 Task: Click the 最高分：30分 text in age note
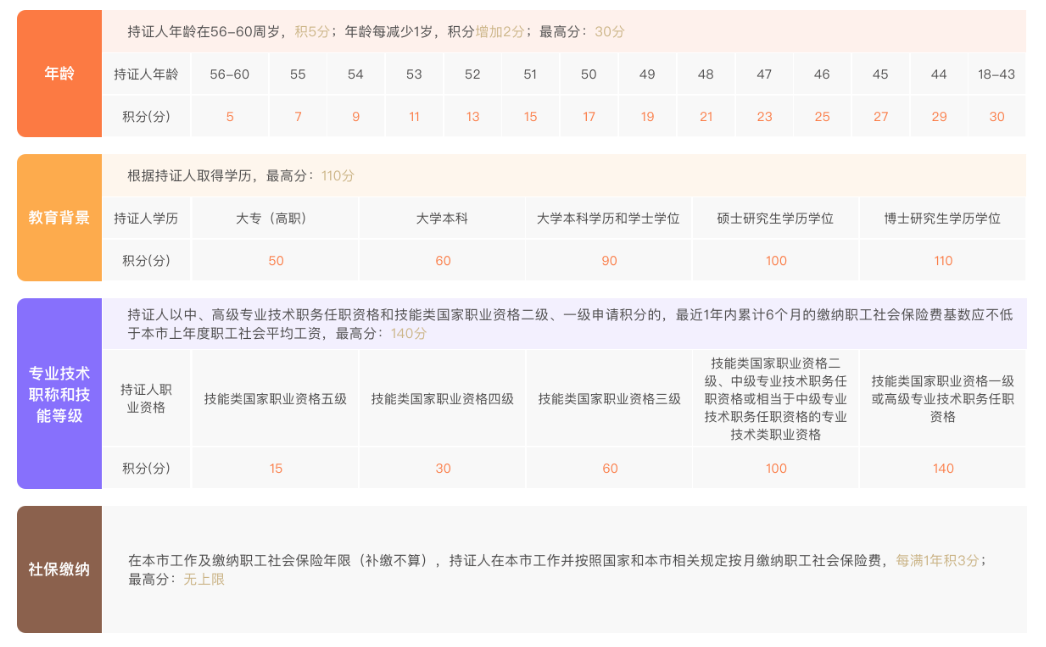pyautogui.click(x=582, y=31)
